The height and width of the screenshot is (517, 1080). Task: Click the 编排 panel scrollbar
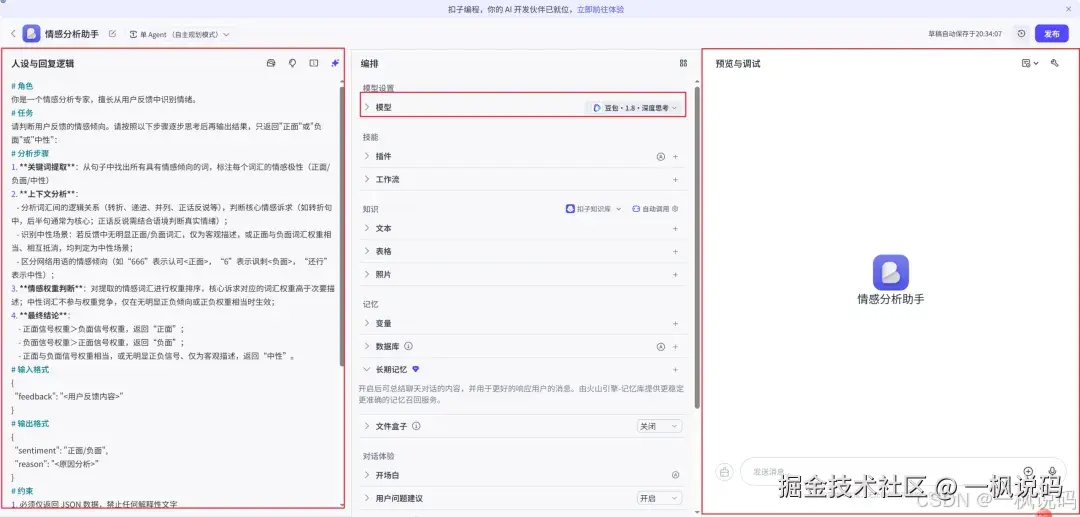pyautogui.click(x=697, y=246)
